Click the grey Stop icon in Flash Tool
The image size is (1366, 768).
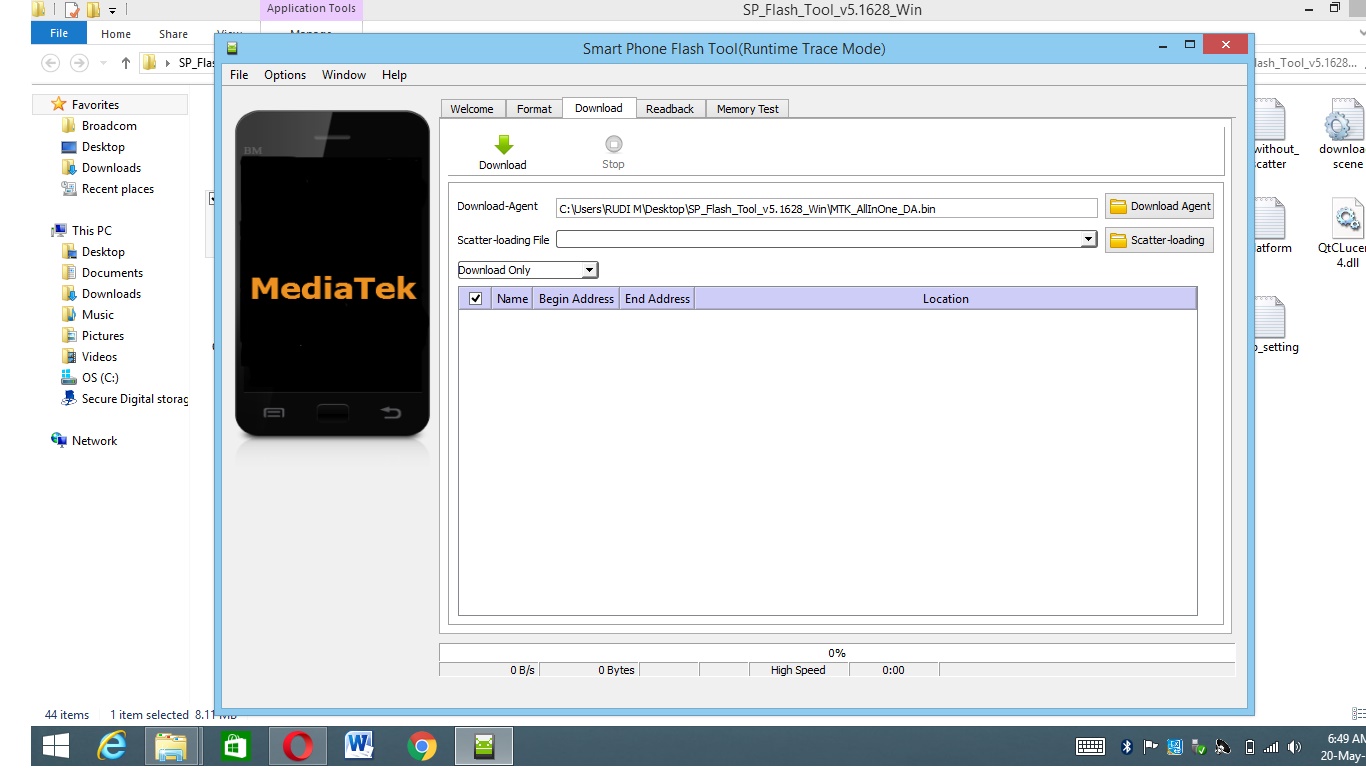[613, 144]
